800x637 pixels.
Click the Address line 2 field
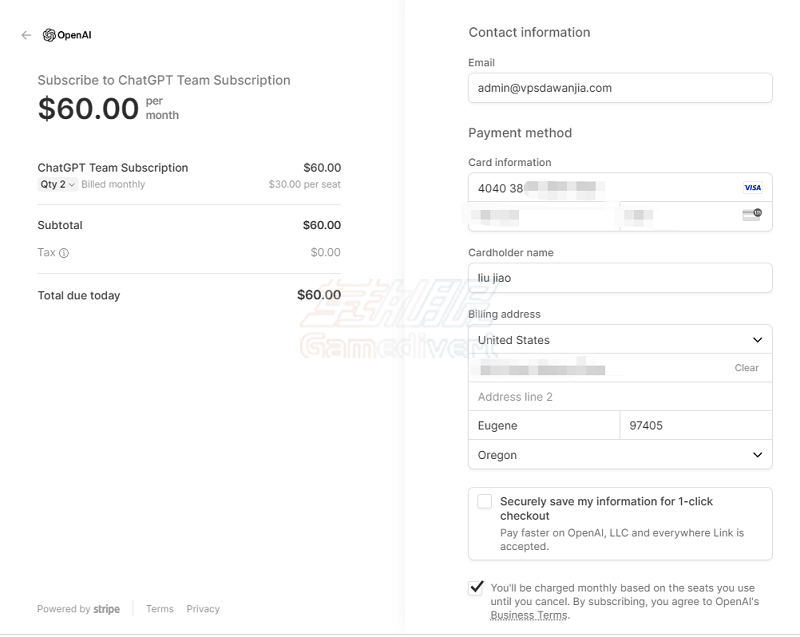[620, 397]
